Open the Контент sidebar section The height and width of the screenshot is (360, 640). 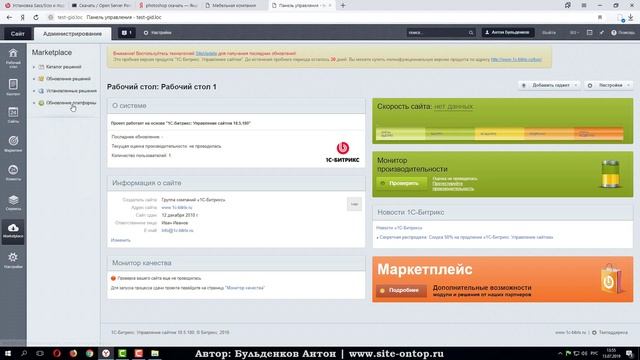pos(13,87)
